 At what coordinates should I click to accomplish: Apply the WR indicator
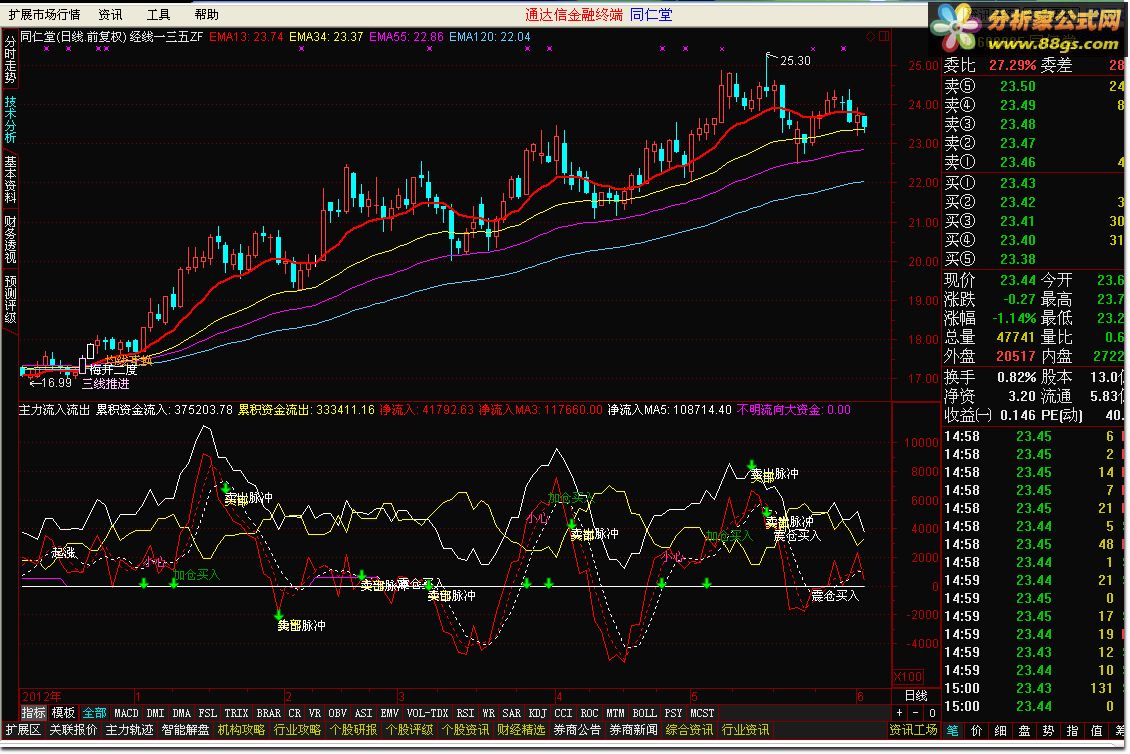pos(488,713)
